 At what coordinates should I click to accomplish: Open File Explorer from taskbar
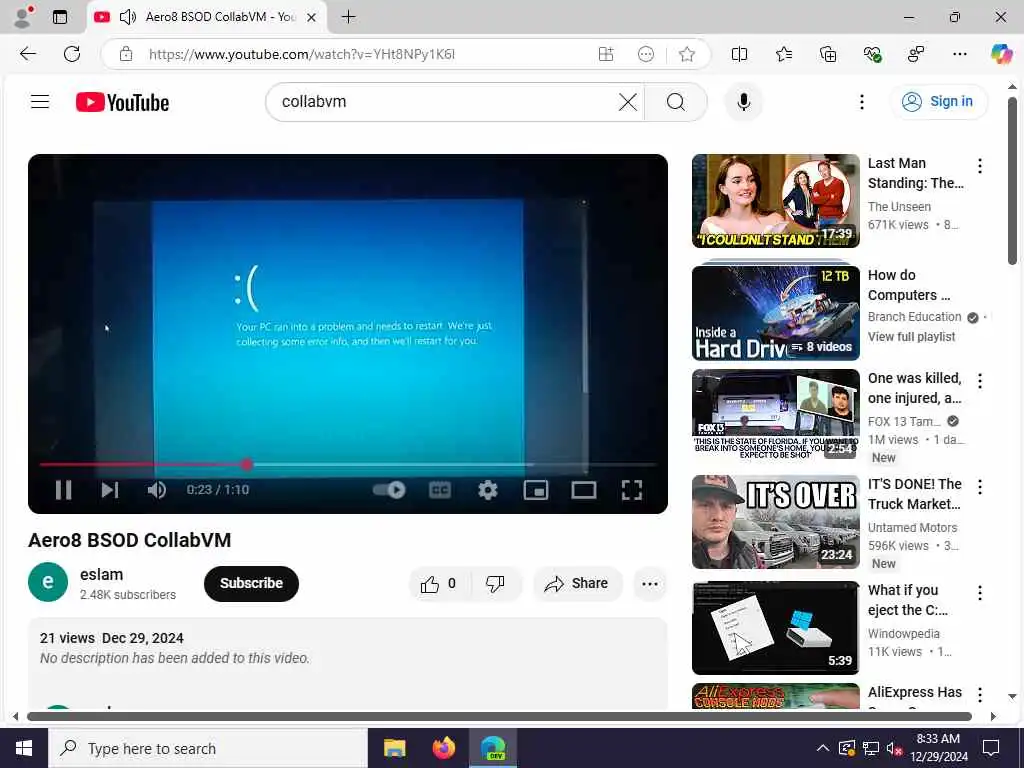pyautogui.click(x=394, y=748)
